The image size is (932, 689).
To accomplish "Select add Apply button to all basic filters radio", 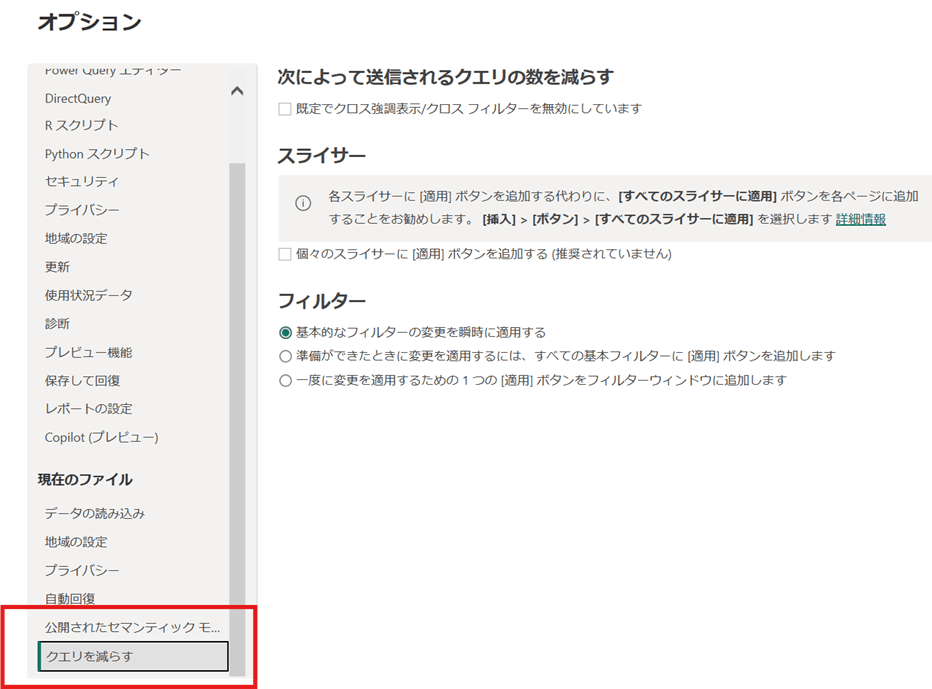I will point(286,356).
